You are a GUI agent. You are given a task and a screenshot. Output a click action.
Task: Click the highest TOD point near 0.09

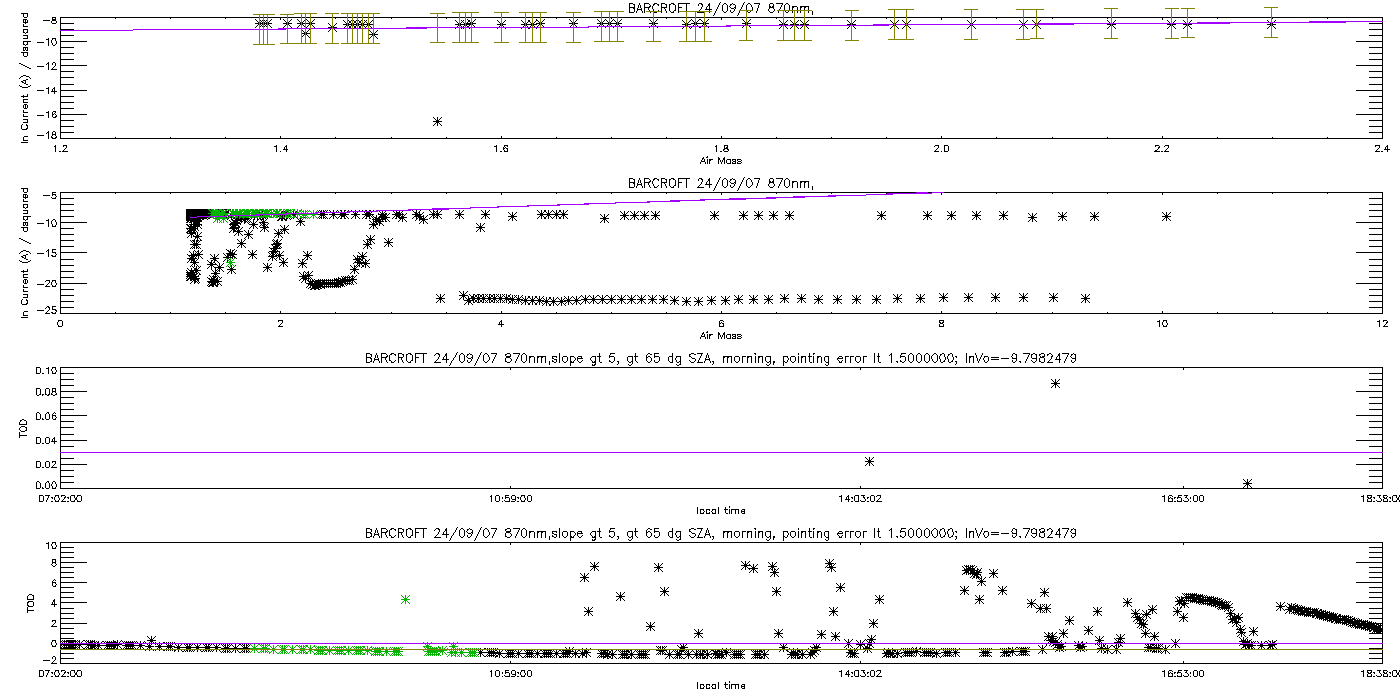point(1055,383)
